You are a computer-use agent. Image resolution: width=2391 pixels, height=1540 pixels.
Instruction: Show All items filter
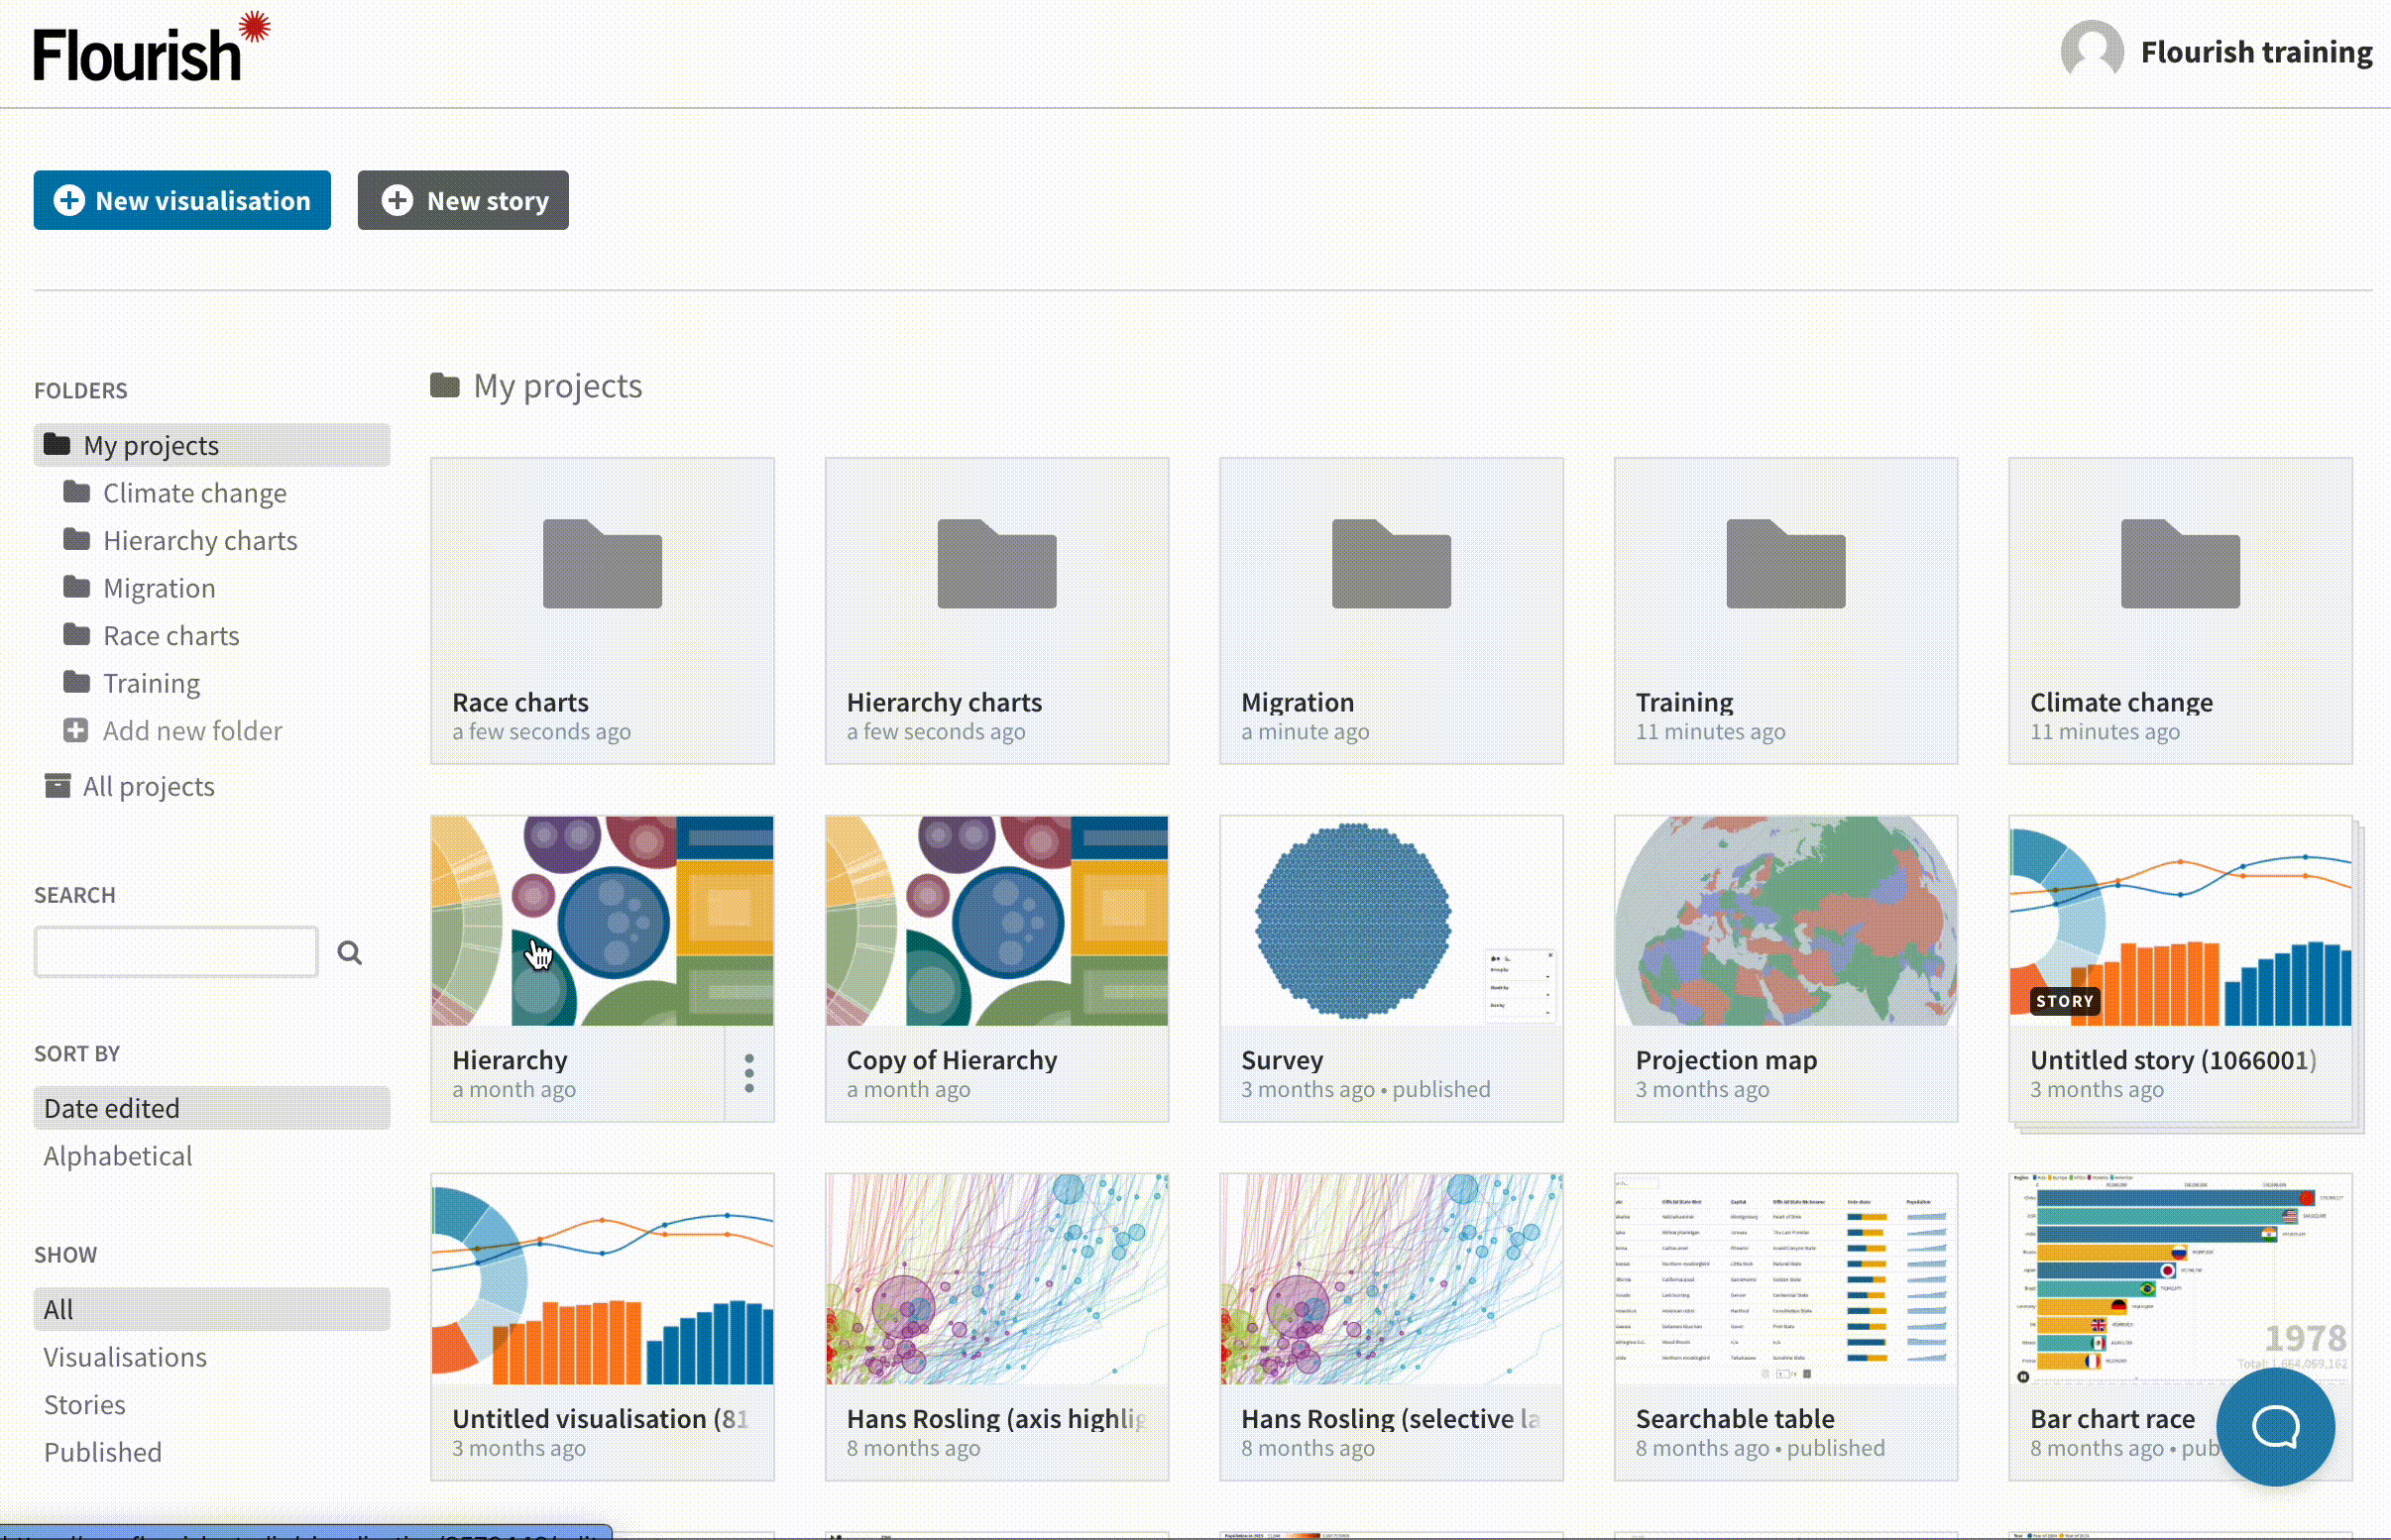coord(212,1309)
